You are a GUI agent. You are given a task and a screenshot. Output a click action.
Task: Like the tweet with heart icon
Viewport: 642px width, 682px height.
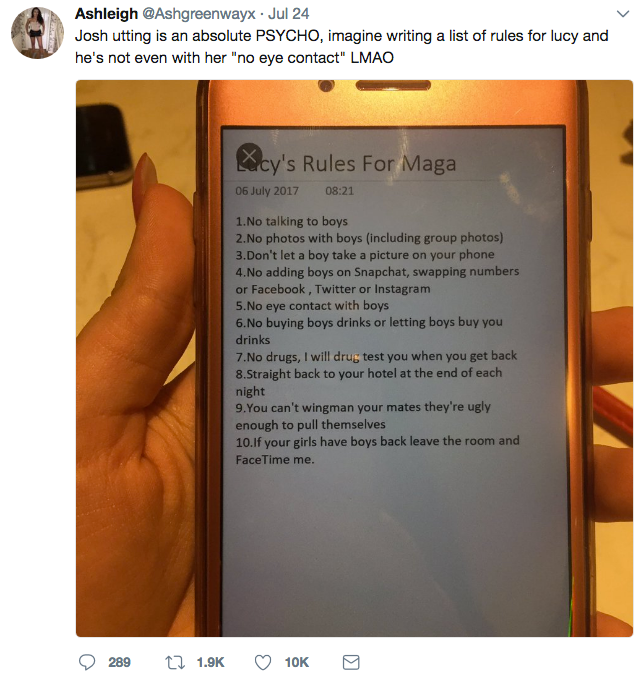(x=263, y=662)
